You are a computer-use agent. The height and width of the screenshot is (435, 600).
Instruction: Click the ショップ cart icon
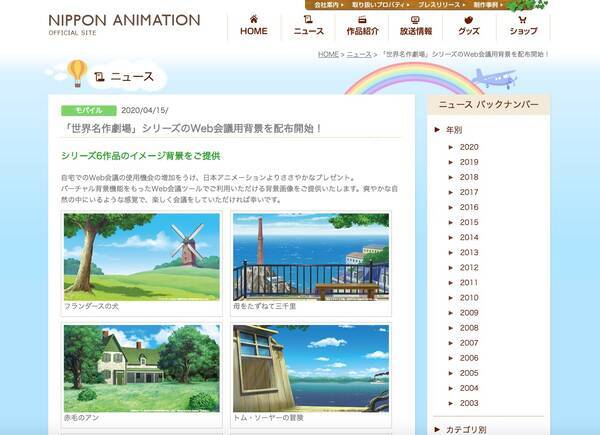[x=522, y=19]
